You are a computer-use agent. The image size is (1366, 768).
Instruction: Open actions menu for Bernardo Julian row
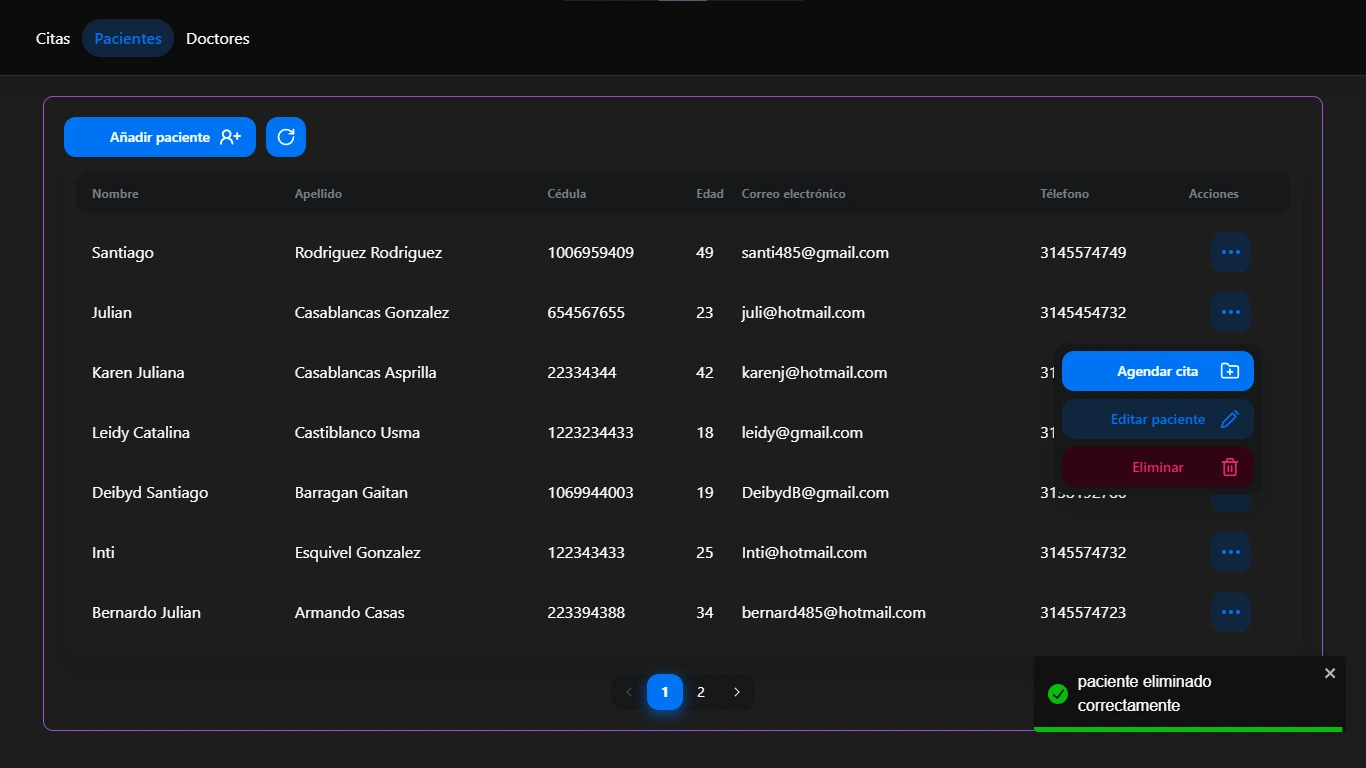1231,612
